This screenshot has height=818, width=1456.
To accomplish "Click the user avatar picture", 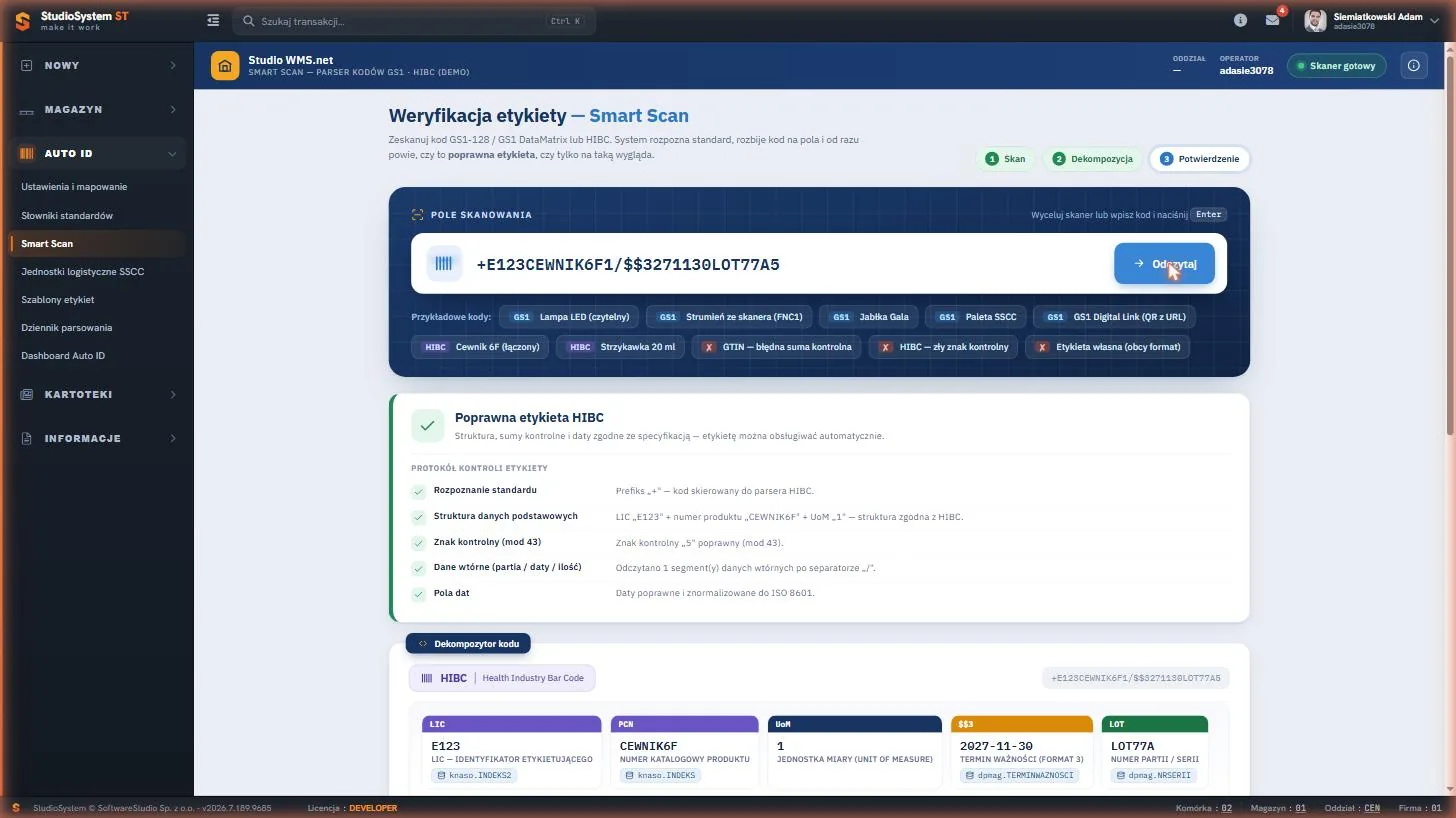I will [x=1316, y=20].
